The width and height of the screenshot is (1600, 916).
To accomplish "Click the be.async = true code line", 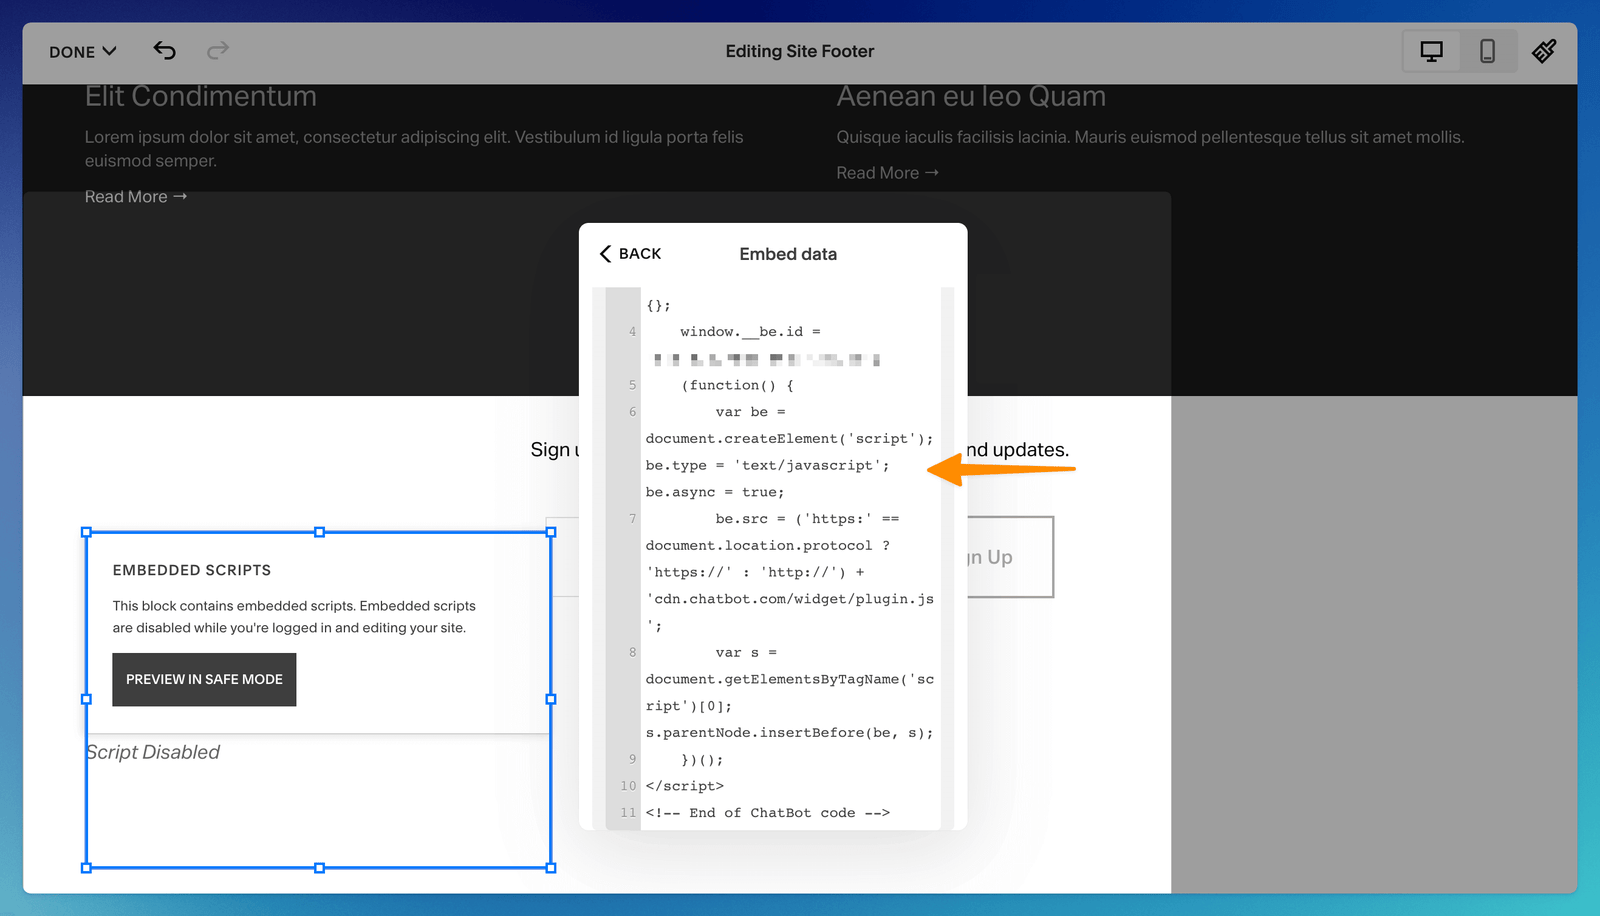I will 715,492.
